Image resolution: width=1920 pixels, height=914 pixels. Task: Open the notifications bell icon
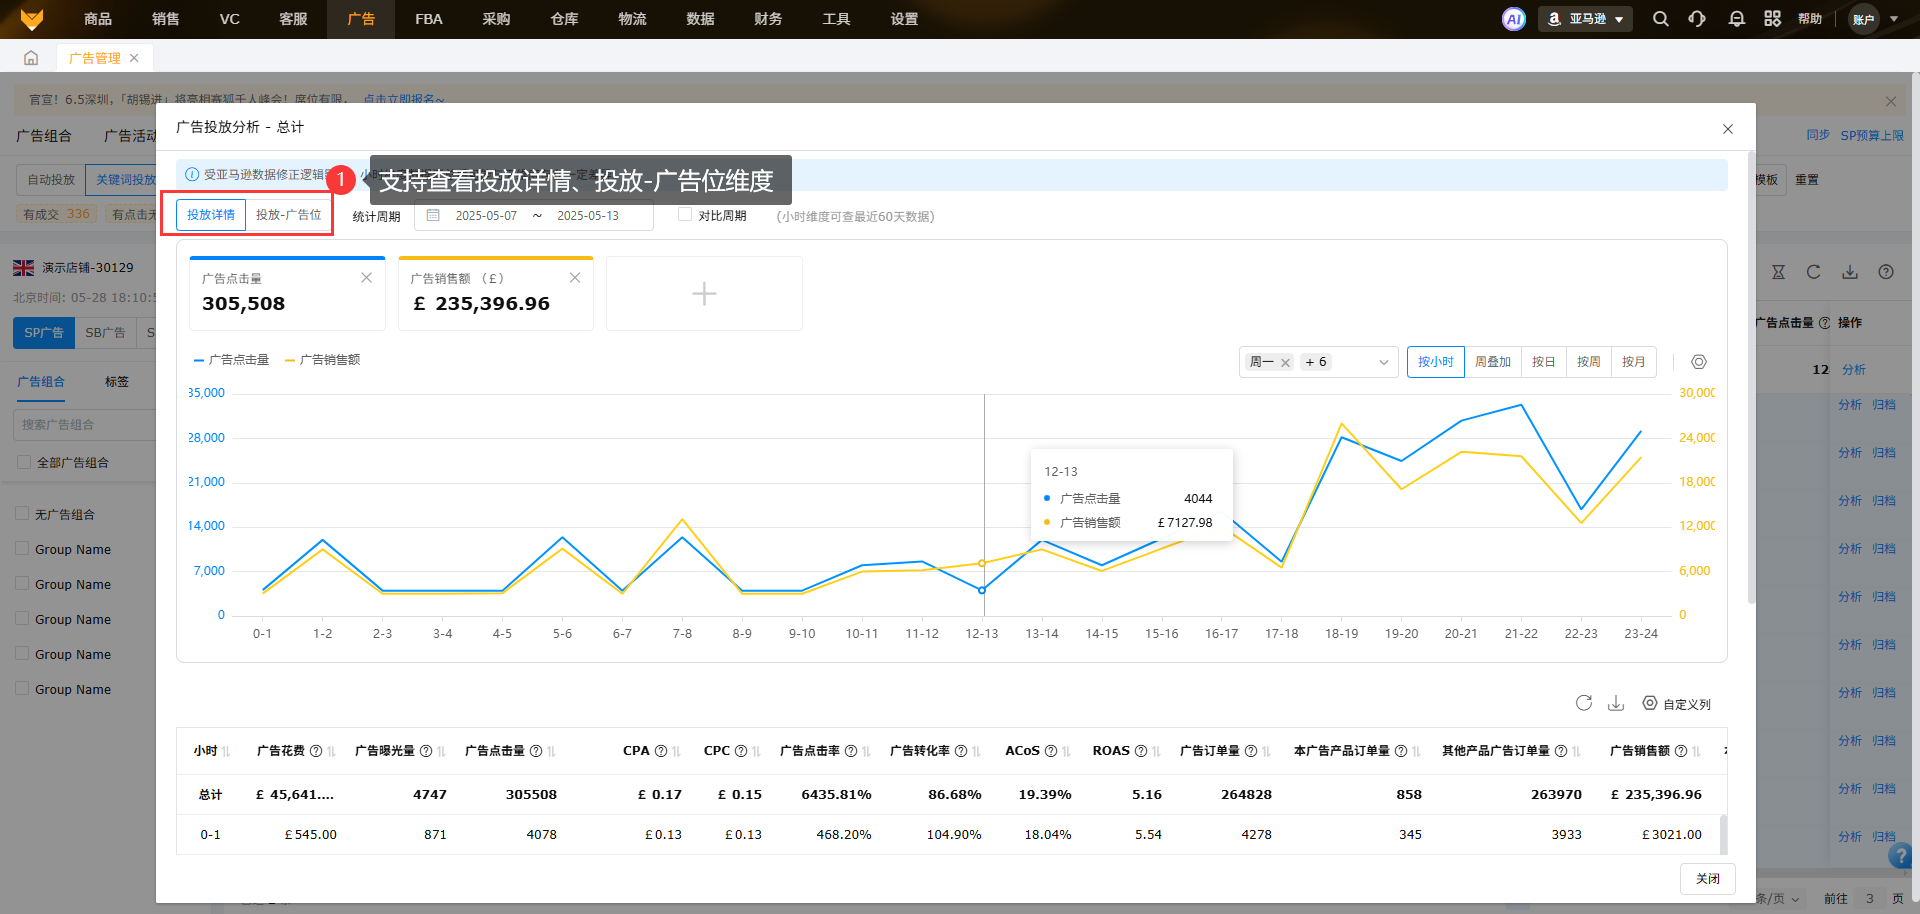point(1736,19)
